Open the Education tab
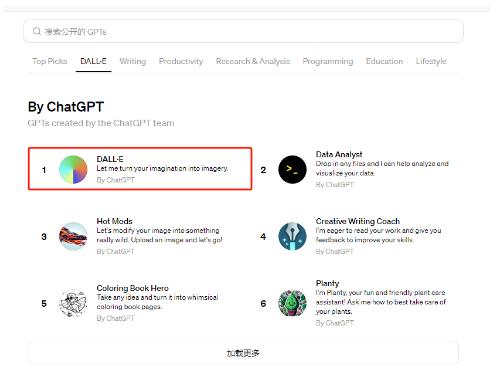 point(384,61)
